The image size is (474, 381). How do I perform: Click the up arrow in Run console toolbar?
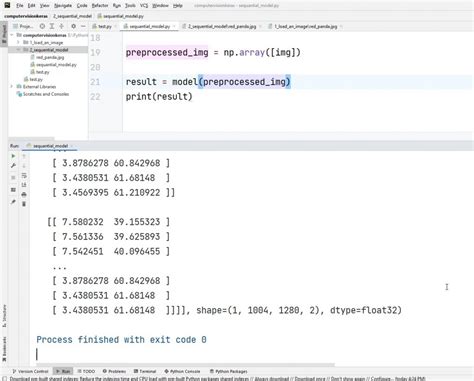24,156
